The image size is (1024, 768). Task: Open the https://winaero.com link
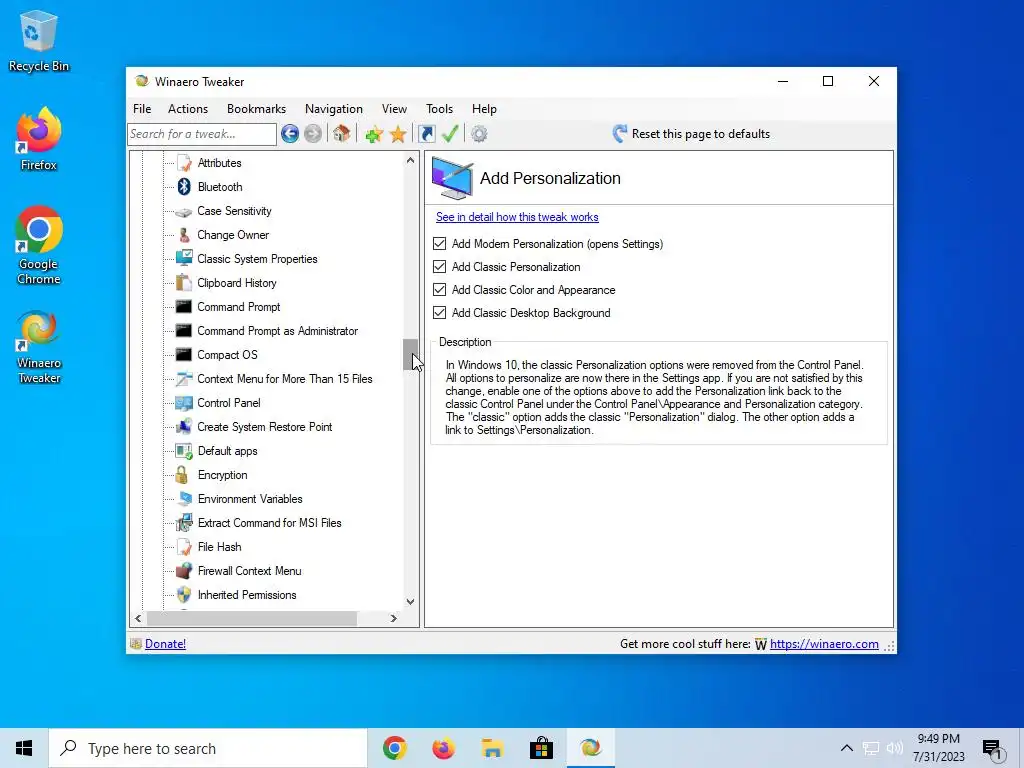pos(824,644)
